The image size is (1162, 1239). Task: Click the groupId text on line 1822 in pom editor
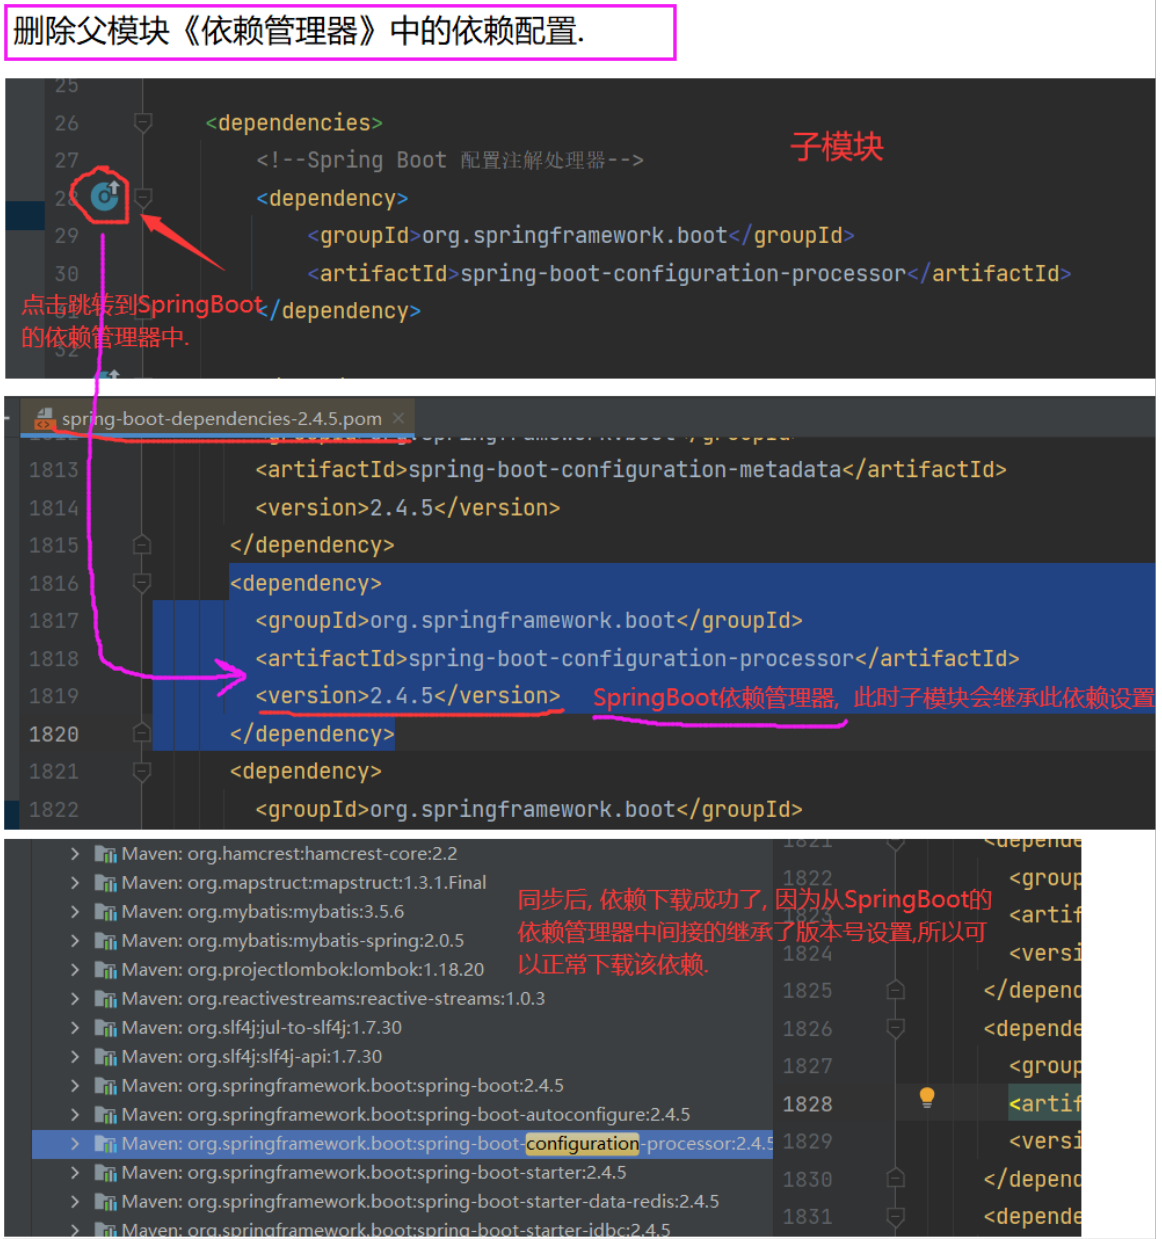pos(529,810)
